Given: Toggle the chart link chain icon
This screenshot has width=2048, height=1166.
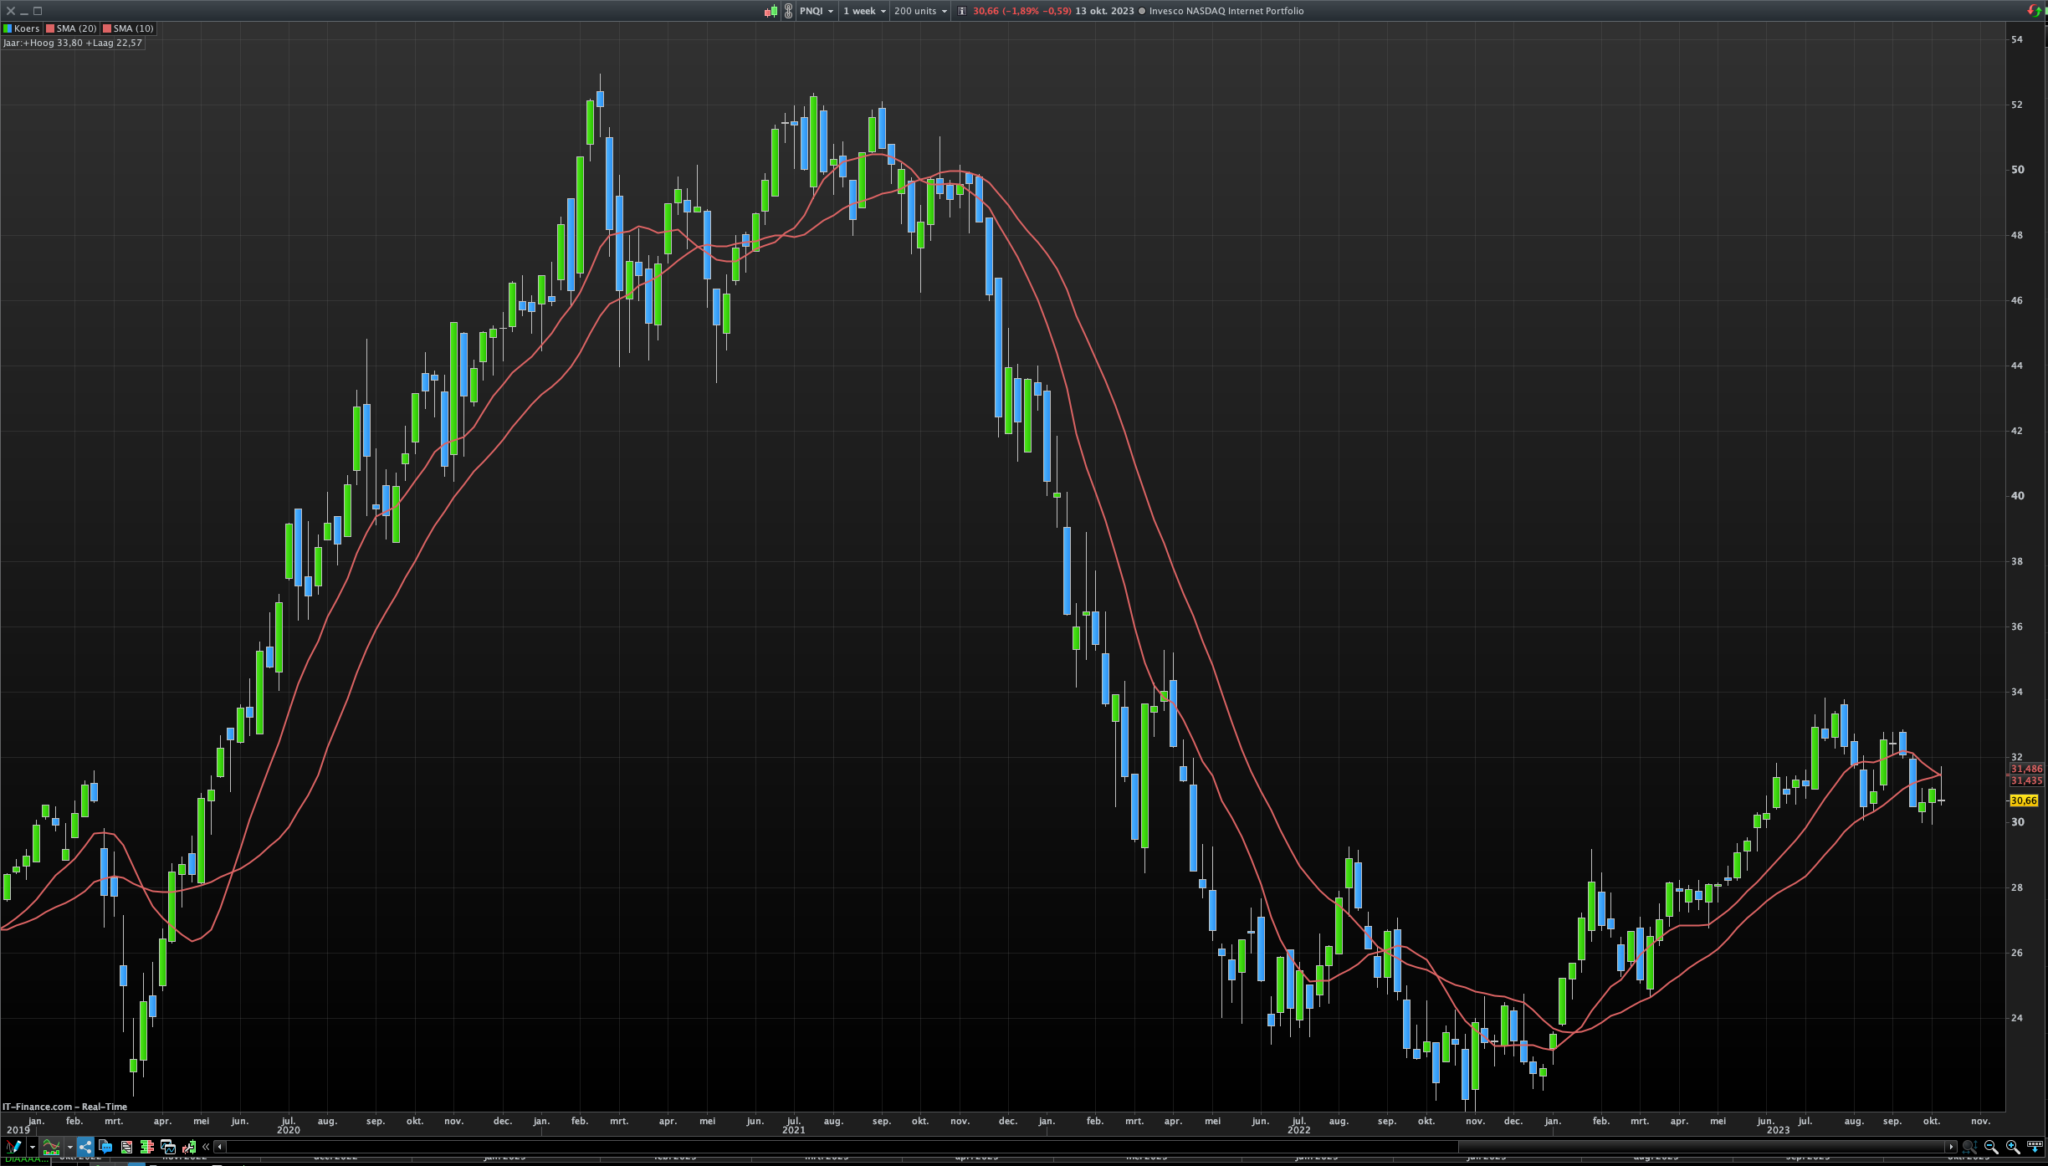Looking at the screenshot, I should point(788,11).
